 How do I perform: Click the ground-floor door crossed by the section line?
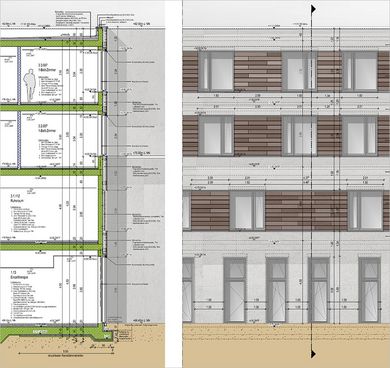319,290
